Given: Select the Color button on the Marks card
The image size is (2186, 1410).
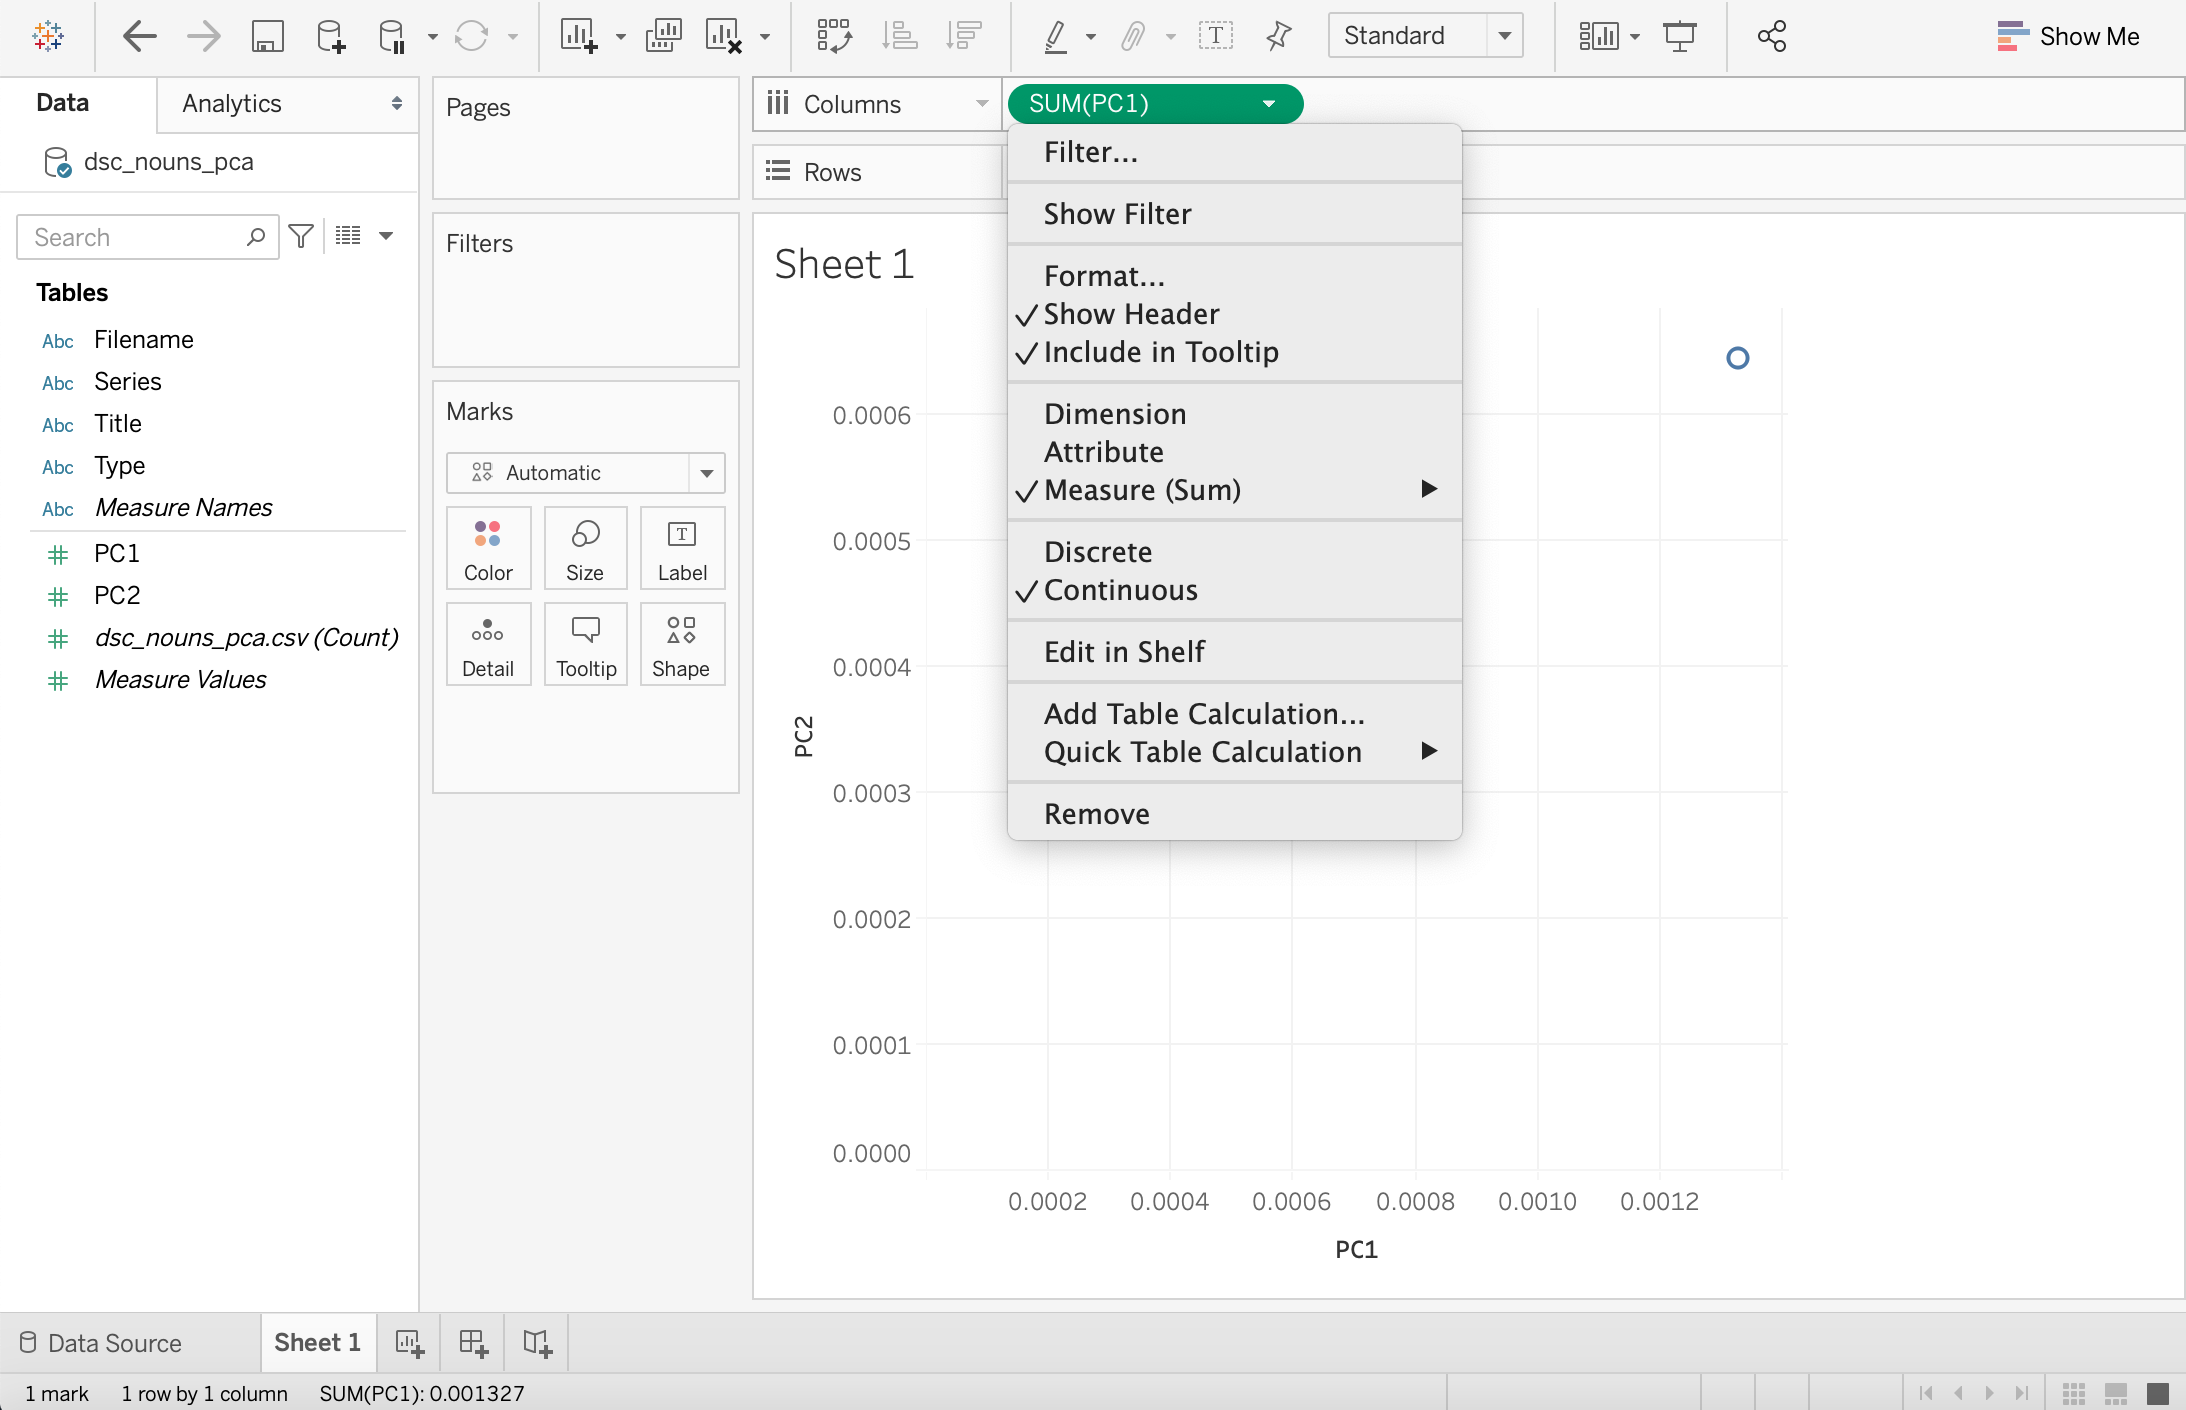Looking at the screenshot, I should pyautogui.click(x=488, y=548).
